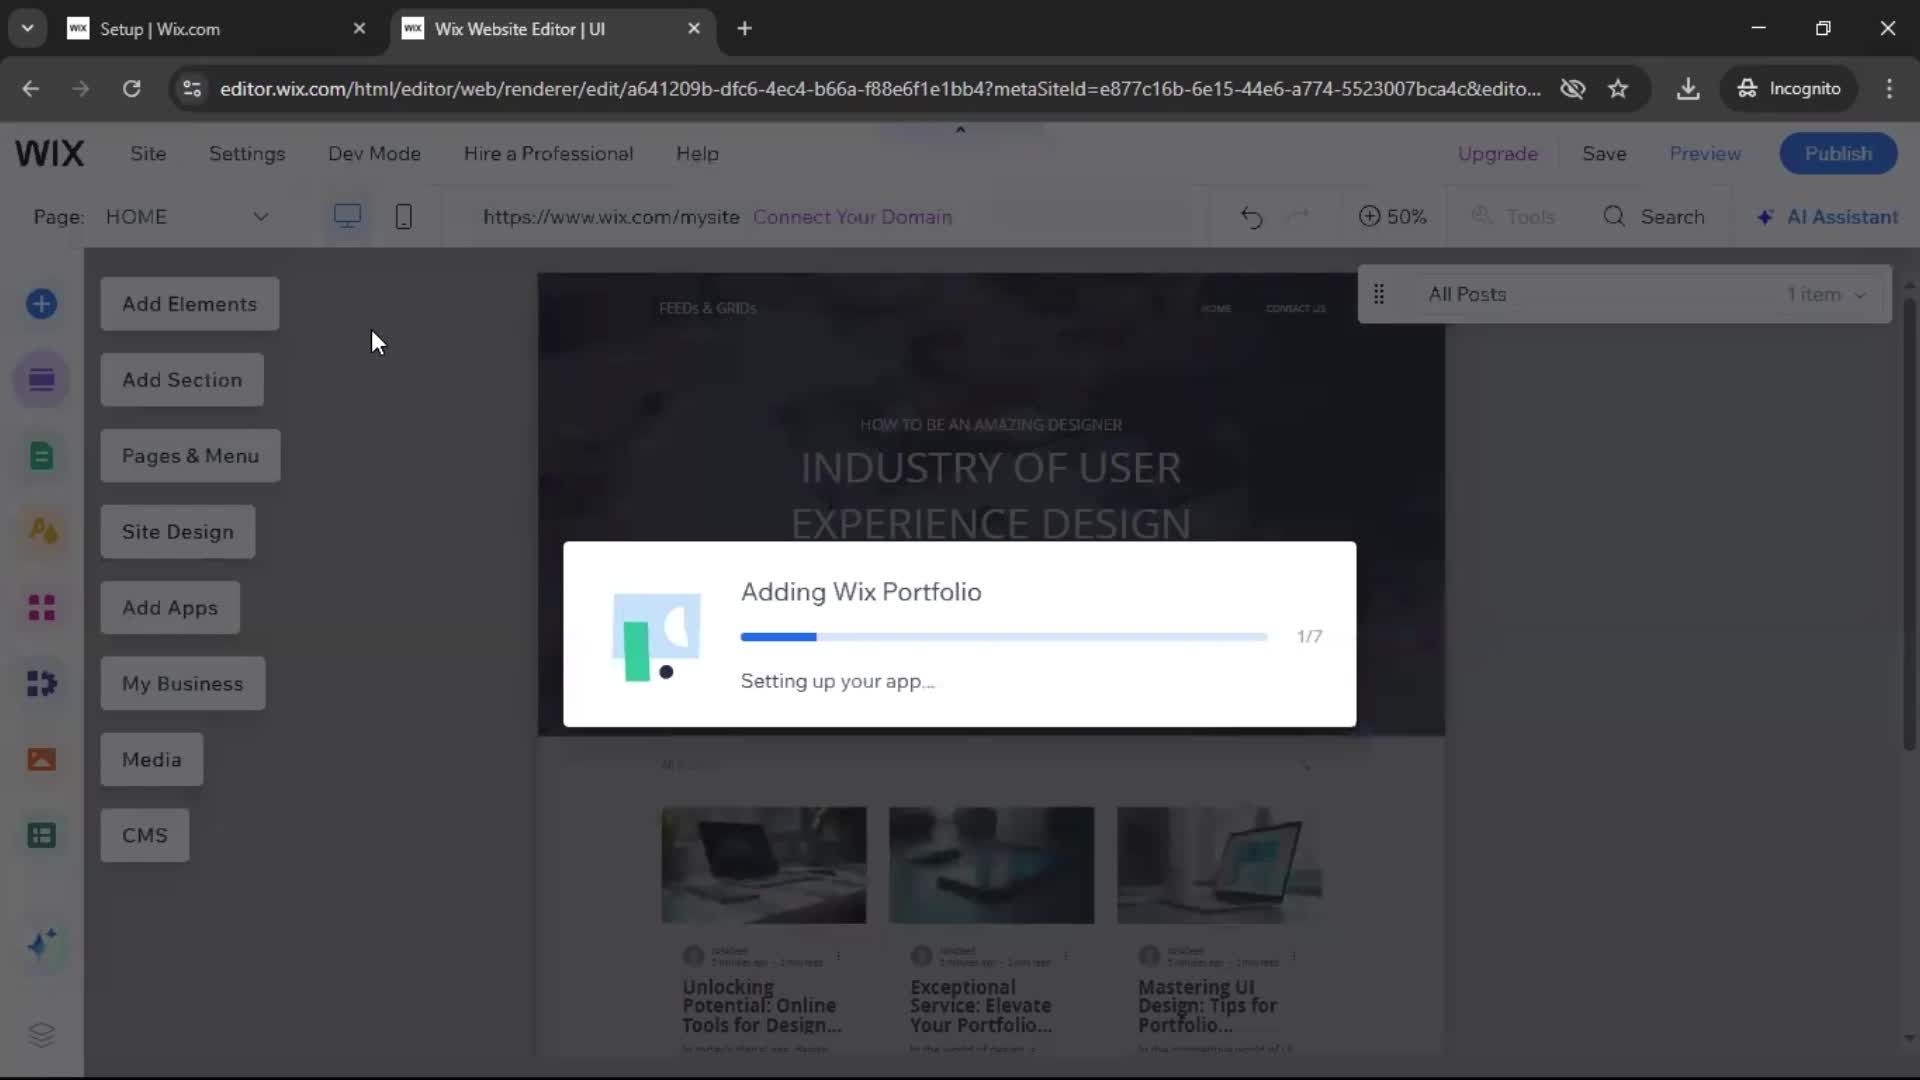
Task: Open the Site Design sidebar icon
Action: (41, 531)
